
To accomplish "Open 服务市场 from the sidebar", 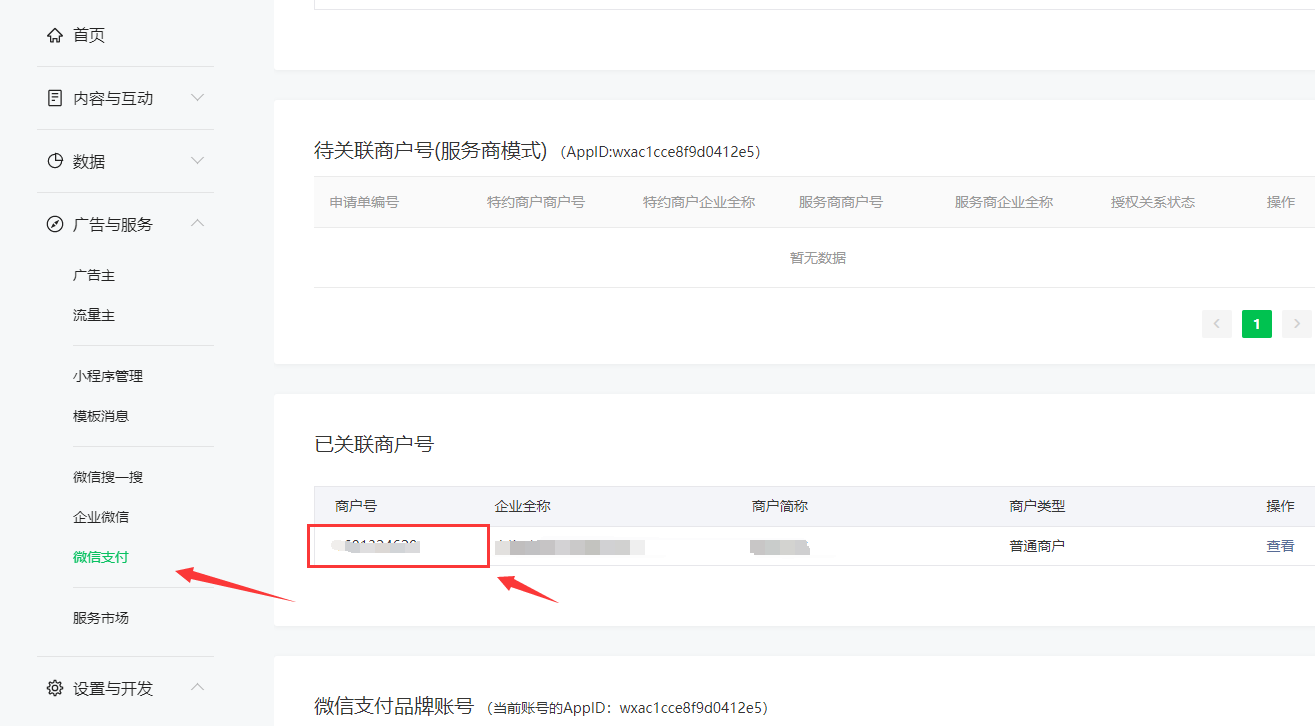I will click(101, 618).
